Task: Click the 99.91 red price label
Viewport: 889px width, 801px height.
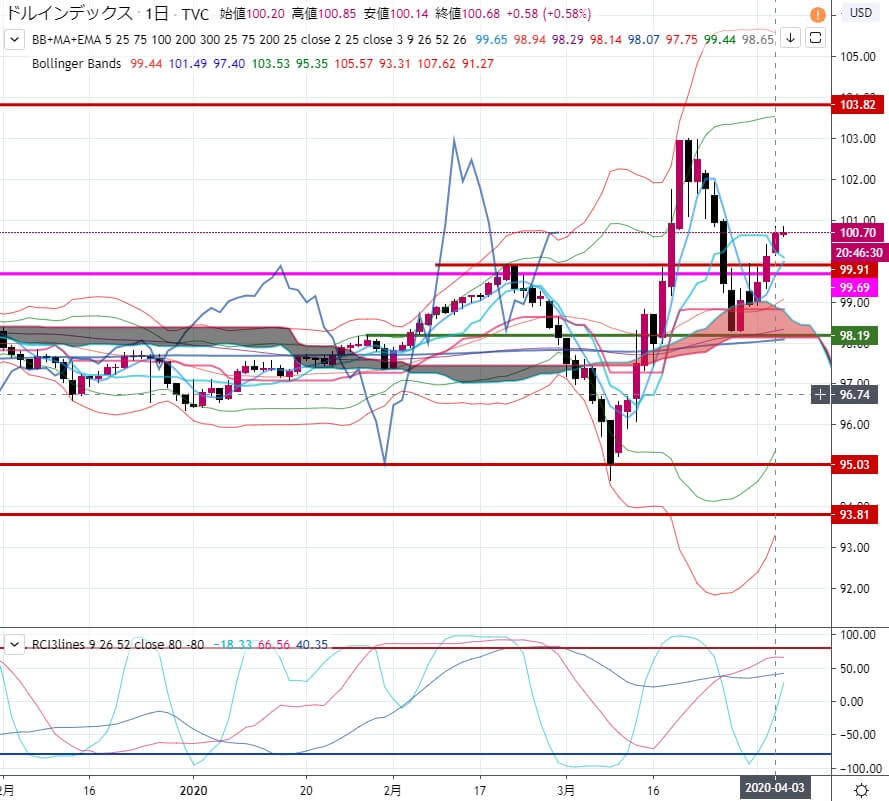Action: tap(854, 270)
